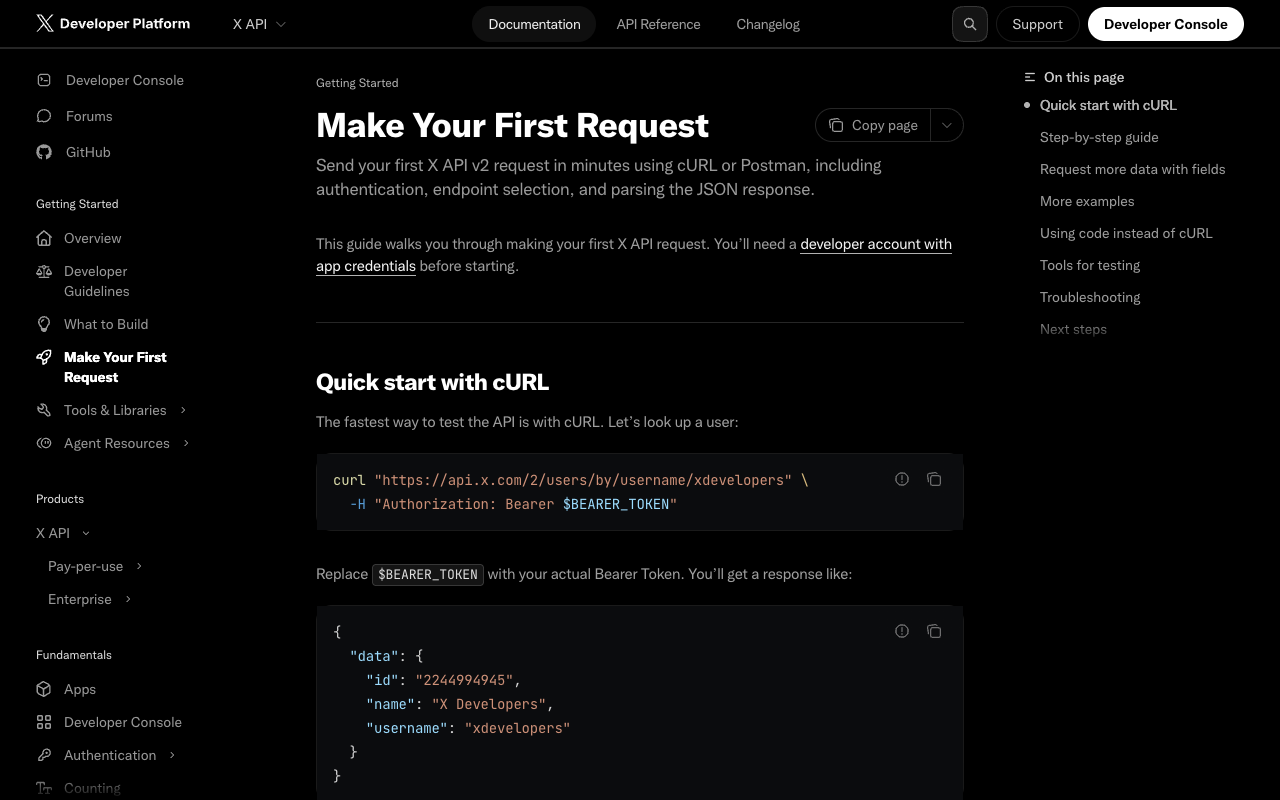Open Counting in the sidebar
The width and height of the screenshot is (1280, 800).
92,788
